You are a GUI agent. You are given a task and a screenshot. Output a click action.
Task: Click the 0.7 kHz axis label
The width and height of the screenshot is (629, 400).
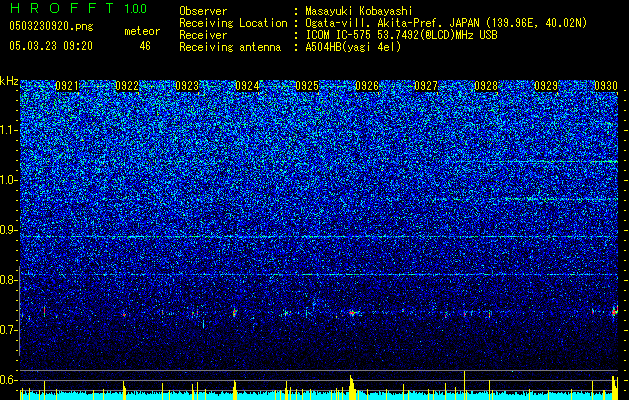click(9, 330)
